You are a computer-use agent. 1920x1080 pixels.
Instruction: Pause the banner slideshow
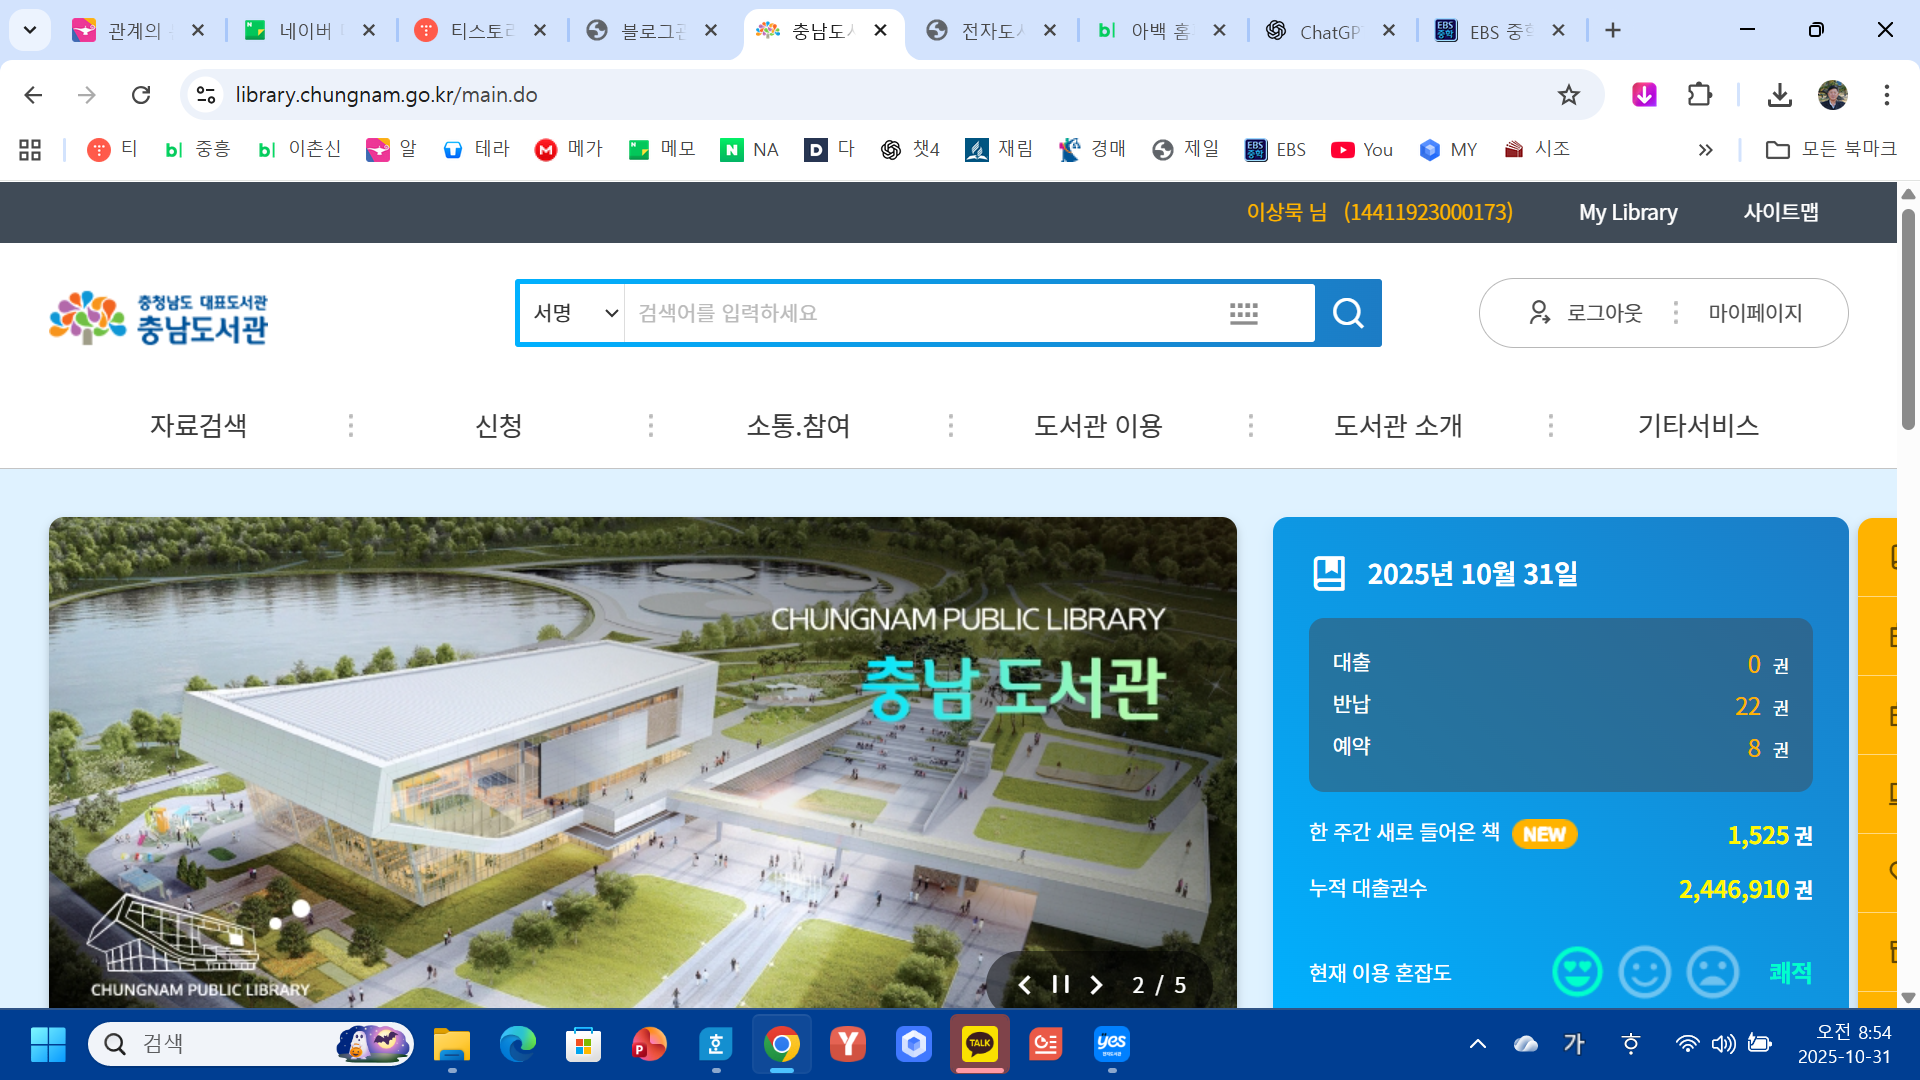point(1061,984)
